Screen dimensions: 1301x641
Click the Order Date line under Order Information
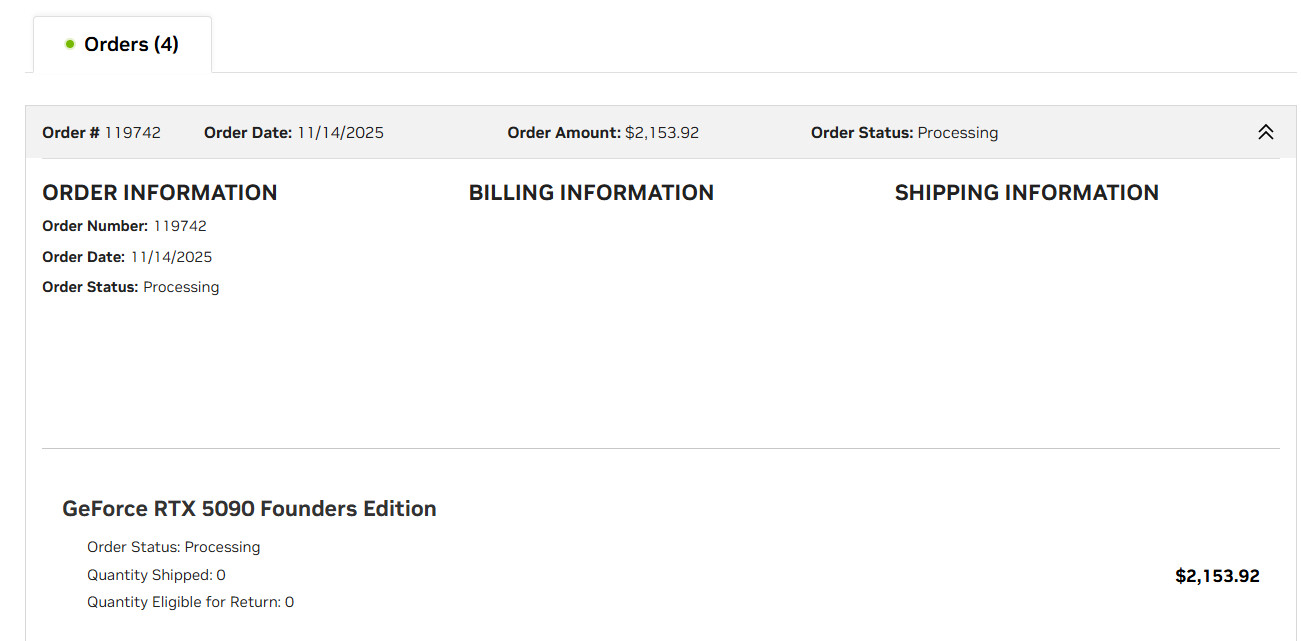[x=127, y=257]
